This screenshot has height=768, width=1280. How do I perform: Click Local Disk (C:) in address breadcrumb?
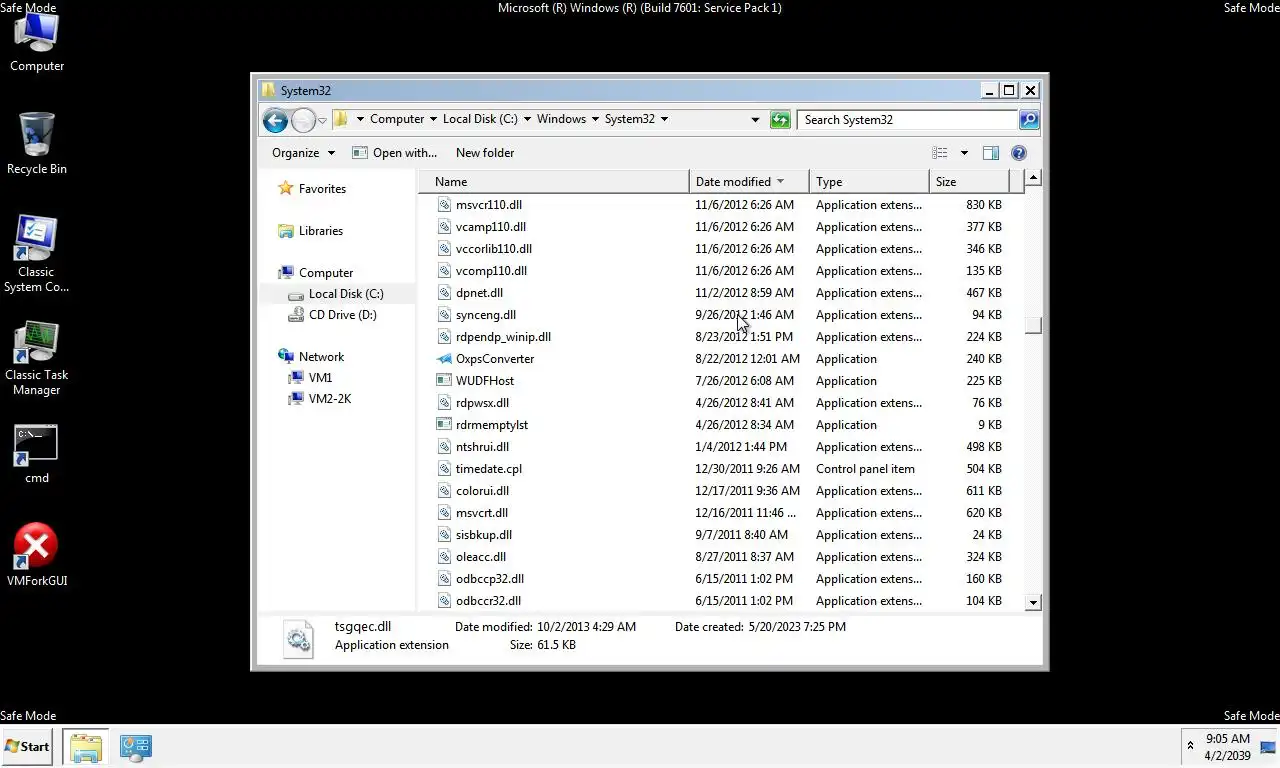tap(480, 119)
